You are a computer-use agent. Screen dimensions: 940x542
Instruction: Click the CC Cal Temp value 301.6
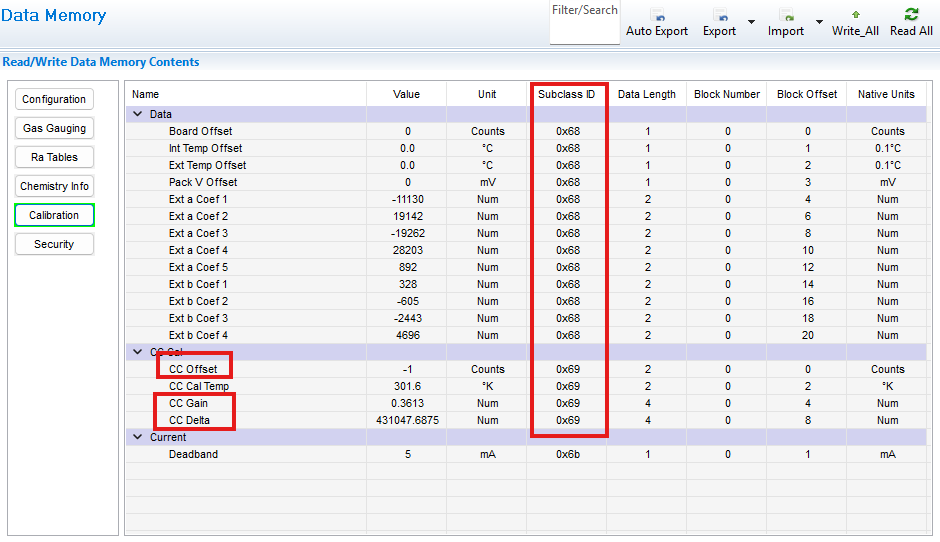click(x=408, y=386)
